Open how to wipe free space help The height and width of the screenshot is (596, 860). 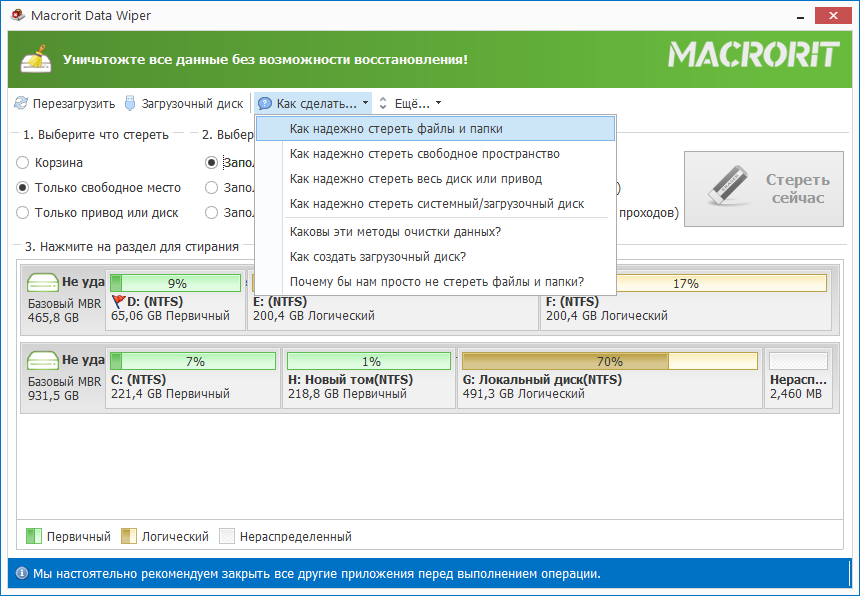pyautogui.click(x=424, y=154)
